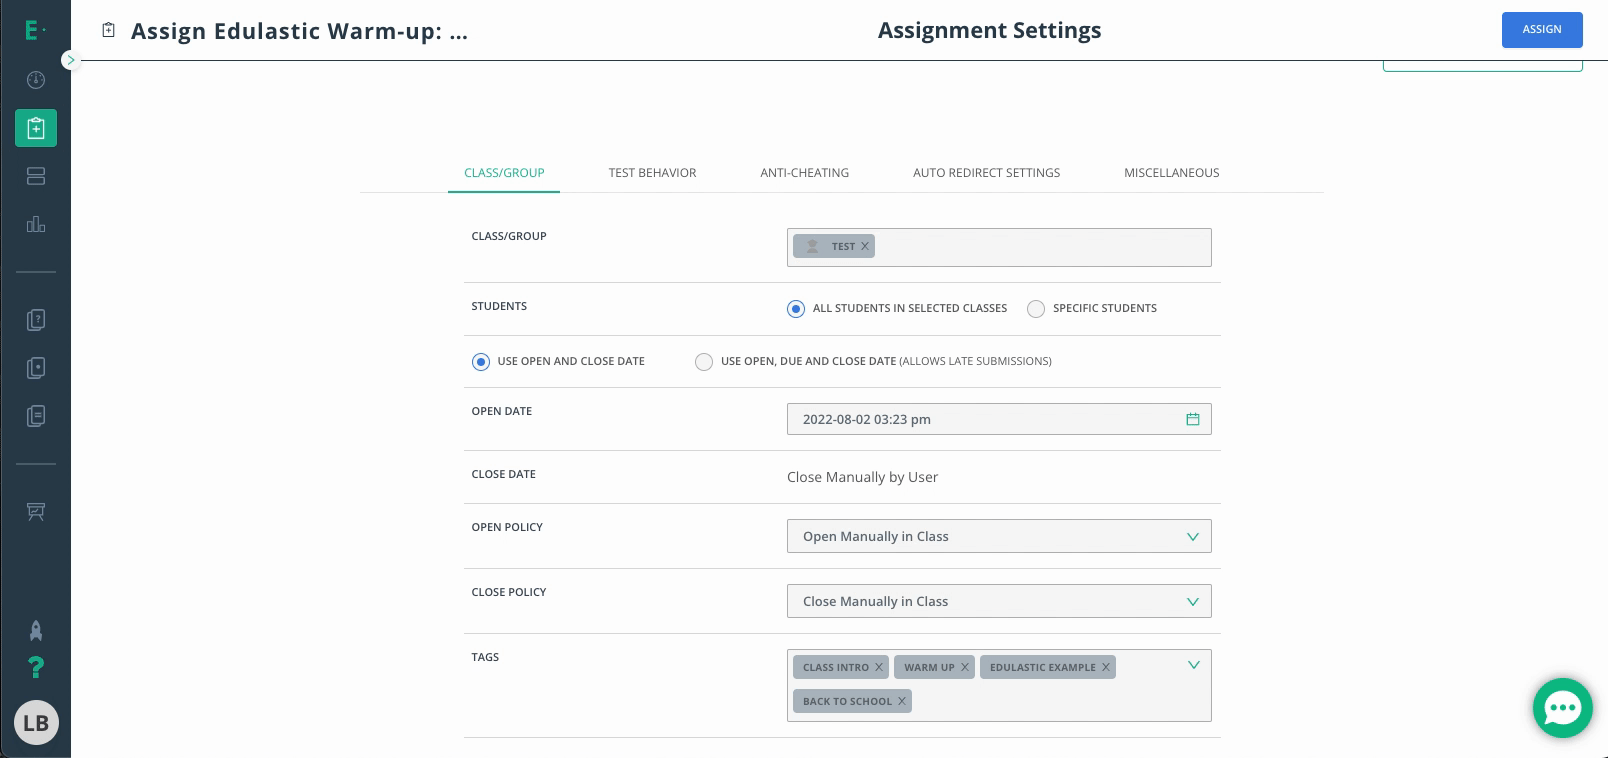
Task: Choose the Specific Students option
Action: (1036, 309)
